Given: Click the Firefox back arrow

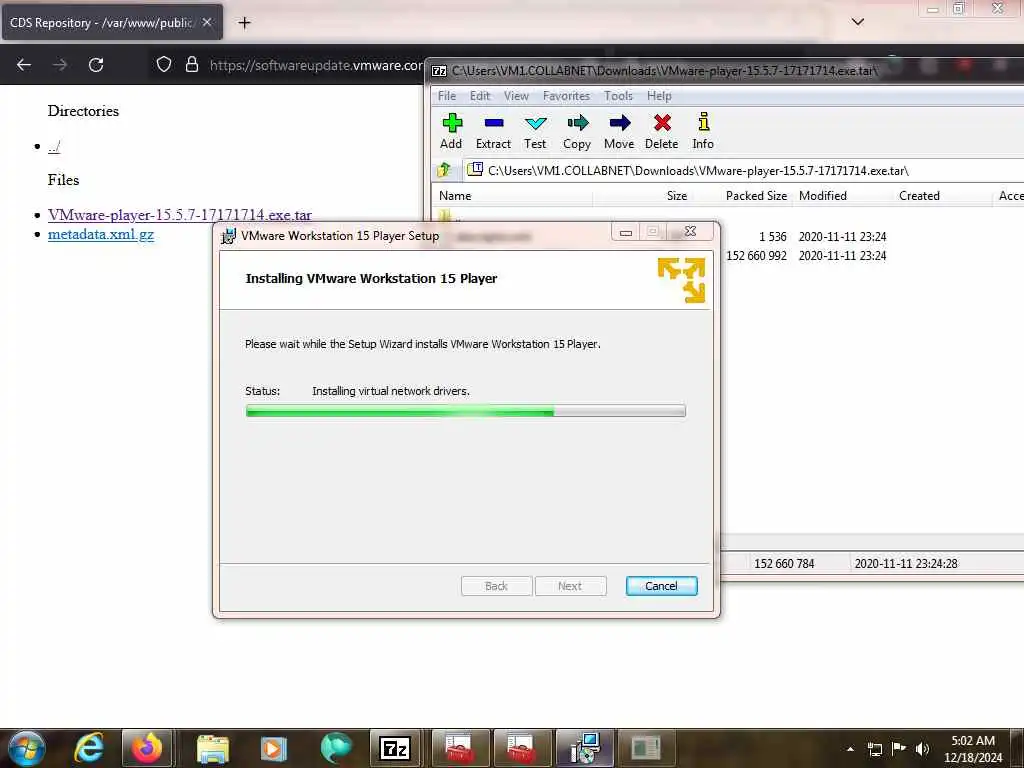Looking at the screenshot, I should (24, 65).
